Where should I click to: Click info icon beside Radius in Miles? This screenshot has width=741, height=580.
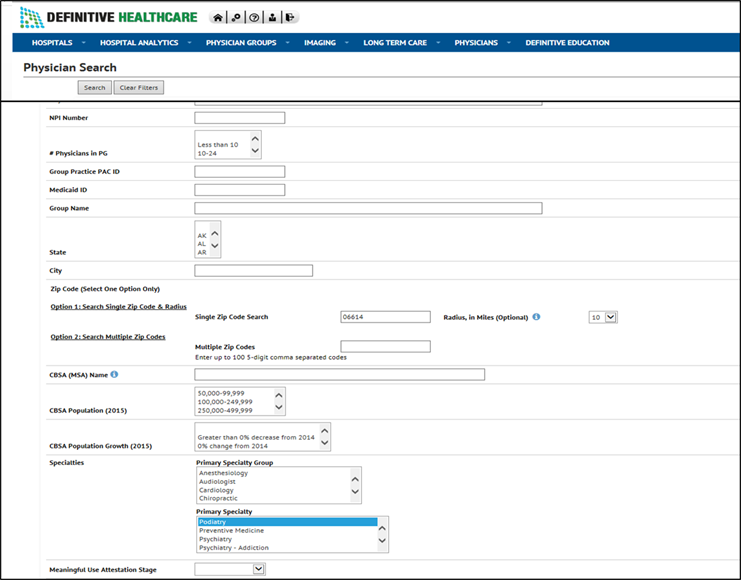pos(536,317)
